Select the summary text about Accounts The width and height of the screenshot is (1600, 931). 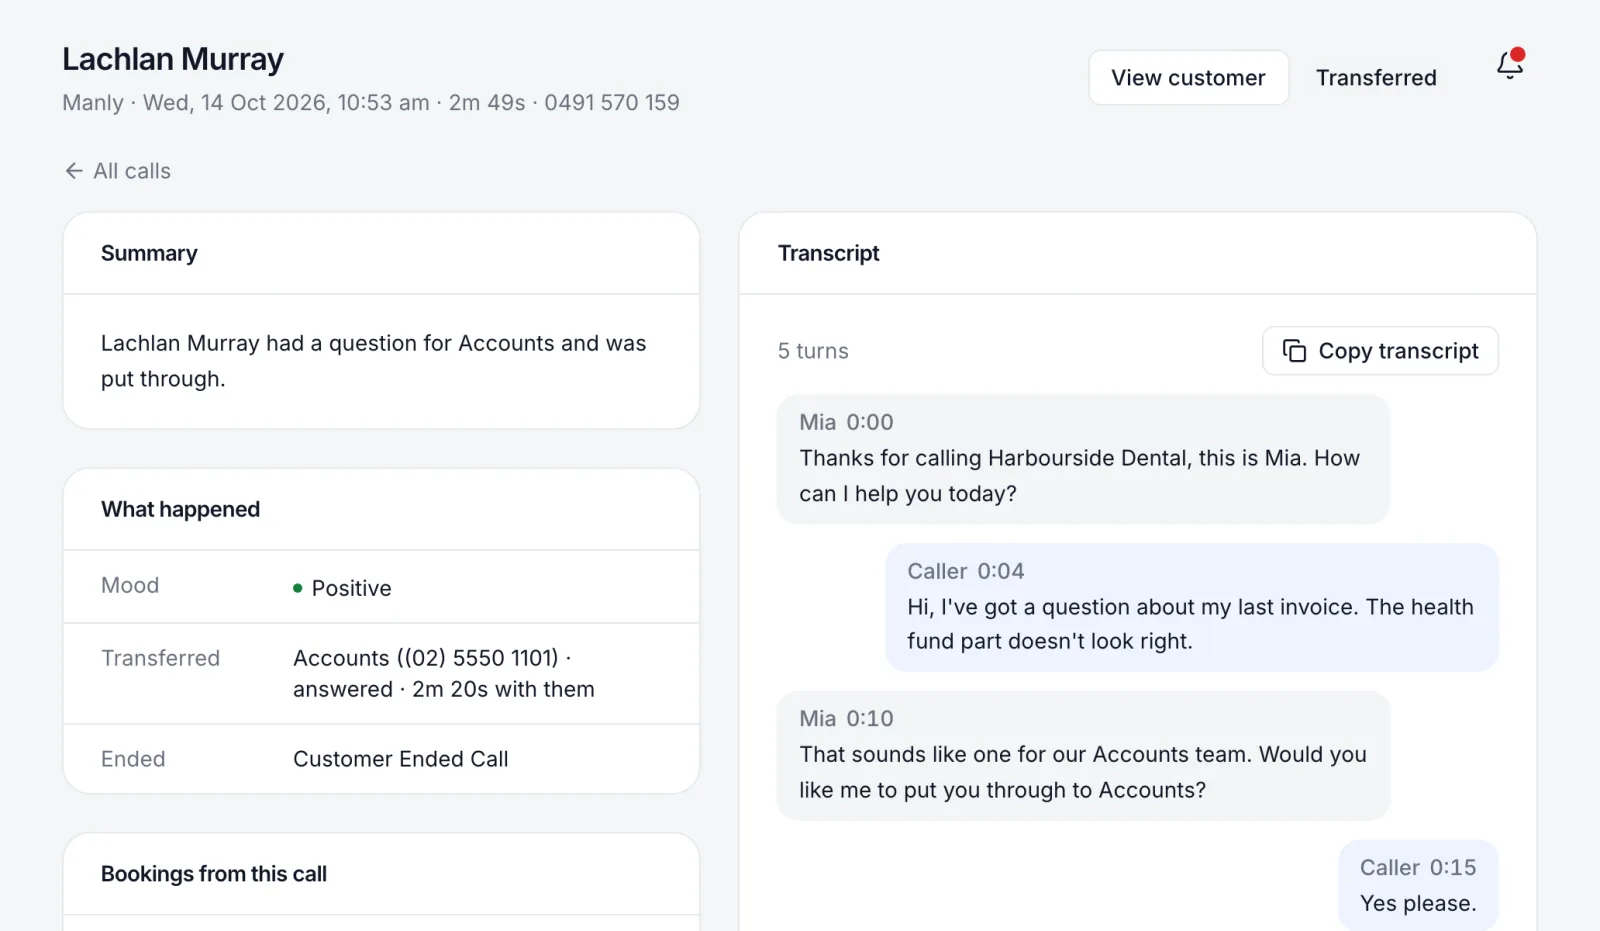(373, 361)
